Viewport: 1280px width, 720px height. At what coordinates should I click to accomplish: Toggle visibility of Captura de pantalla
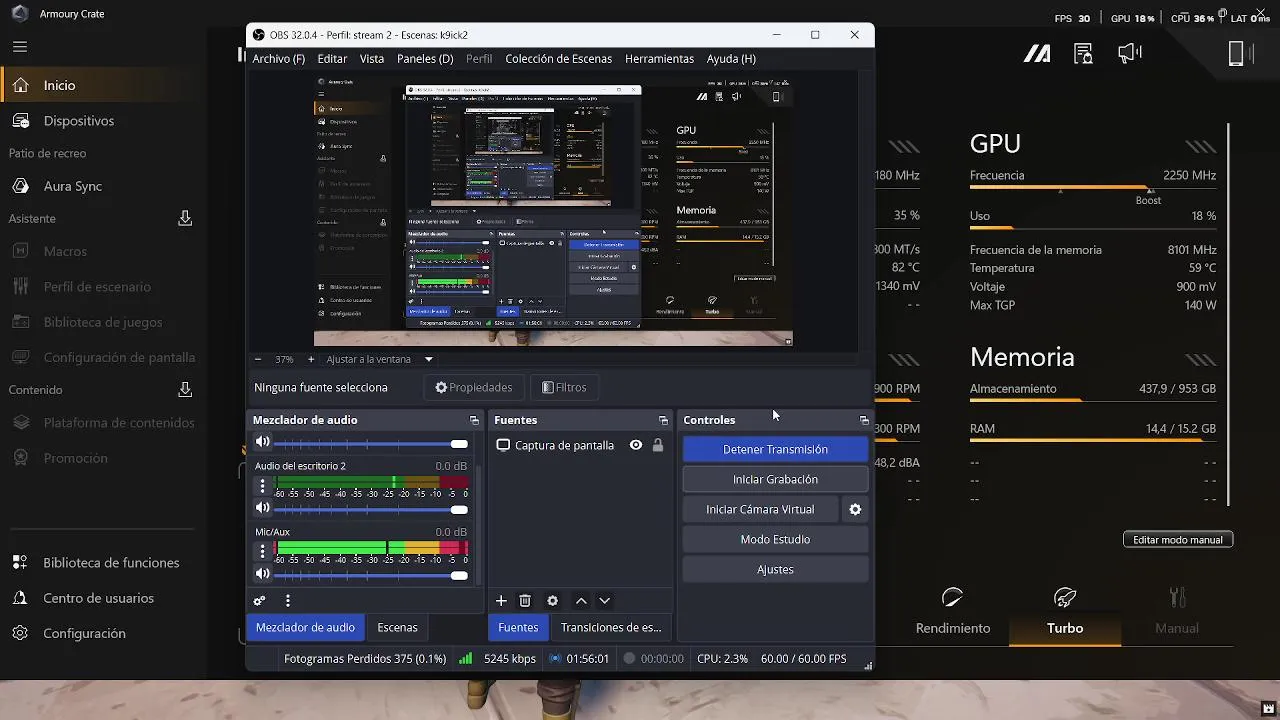tap(636, 445)
